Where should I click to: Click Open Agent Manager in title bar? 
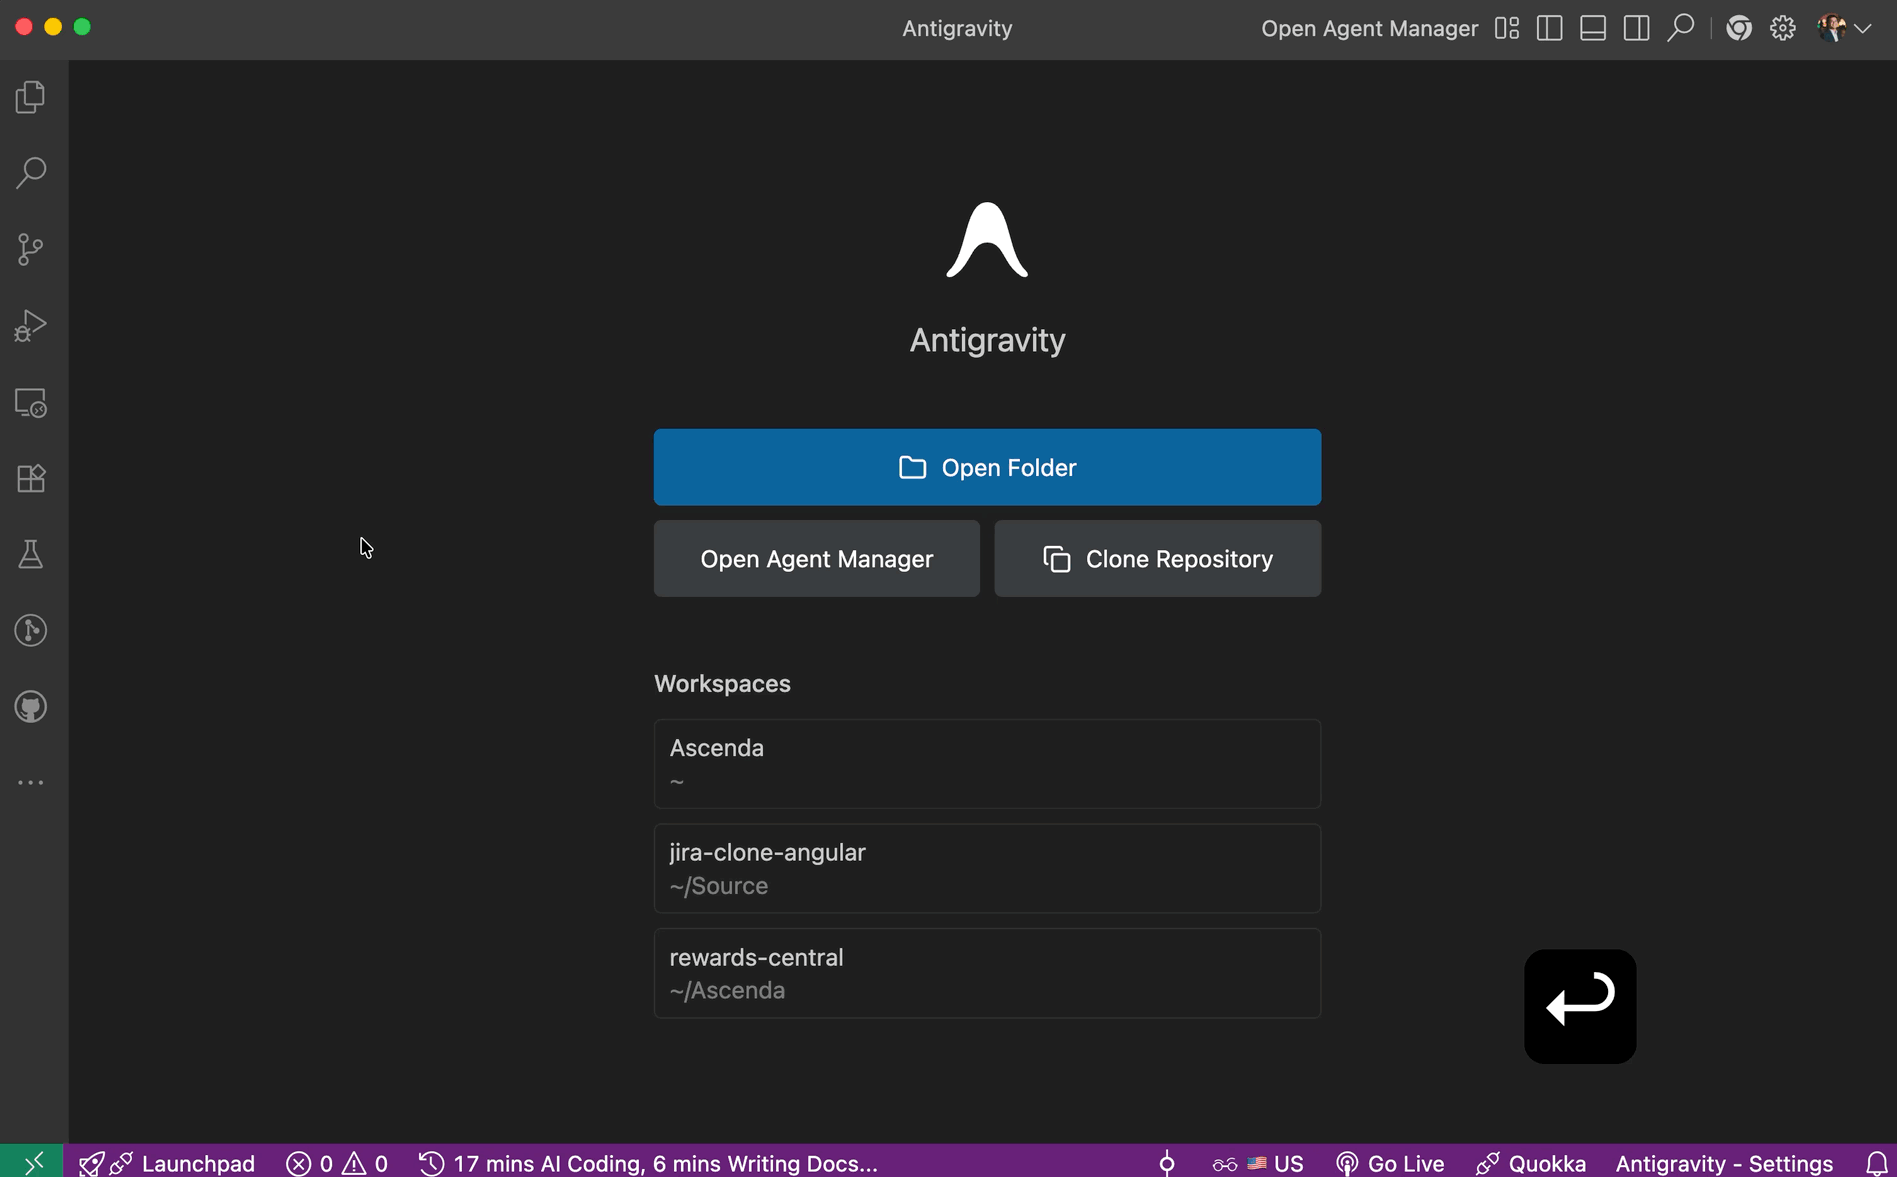click(1369, 28)
